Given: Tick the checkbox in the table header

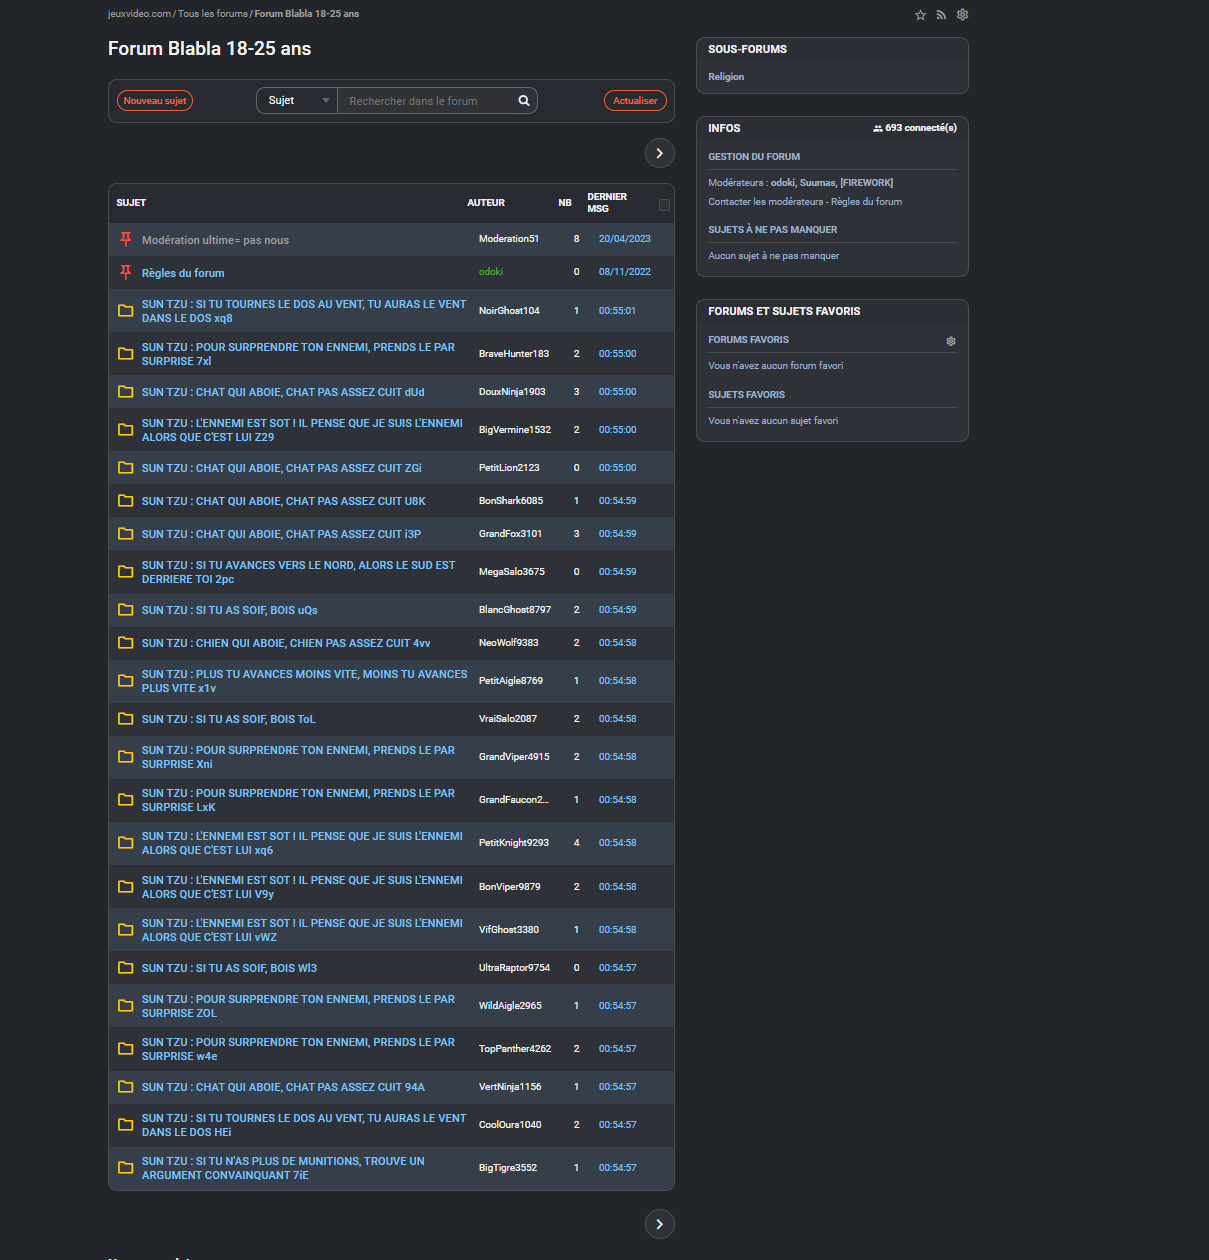Looking at the screenshot, I should tap(664, 205).
